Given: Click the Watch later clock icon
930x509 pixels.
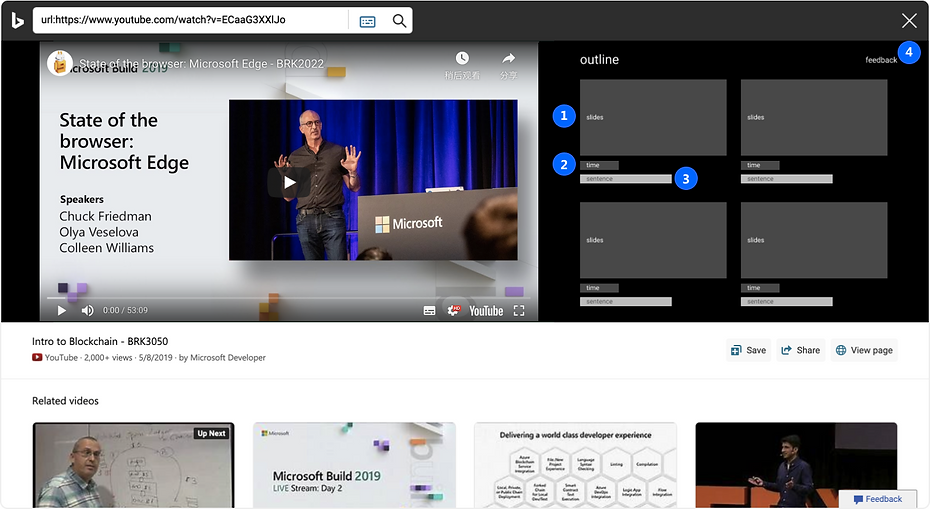Looking at the screenshot, I should [462, 58].
